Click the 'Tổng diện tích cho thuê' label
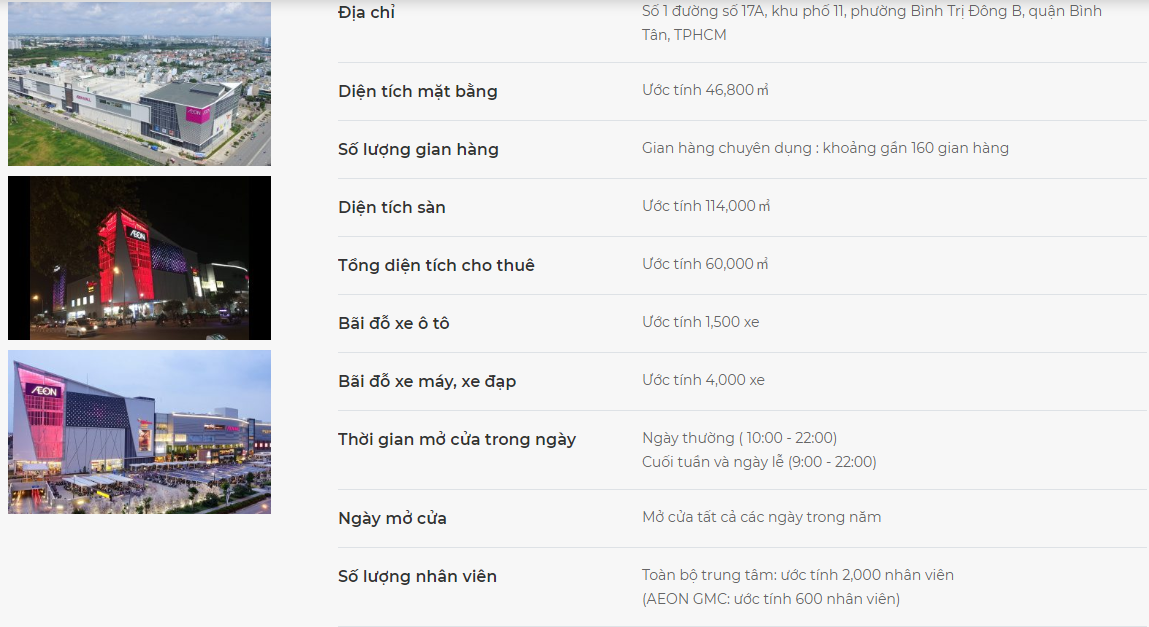 click(x=436, y=265)
